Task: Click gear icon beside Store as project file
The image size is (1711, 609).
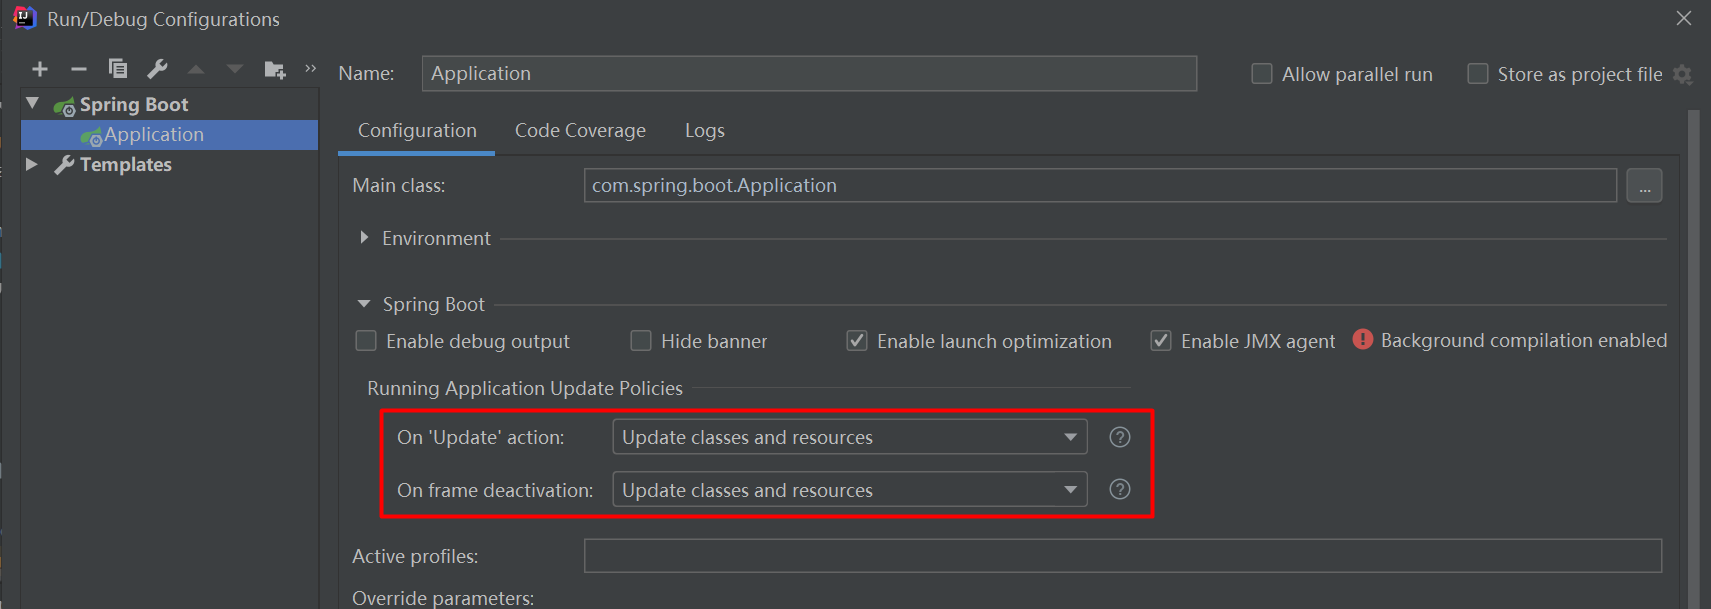Action: coord(1683,75)
